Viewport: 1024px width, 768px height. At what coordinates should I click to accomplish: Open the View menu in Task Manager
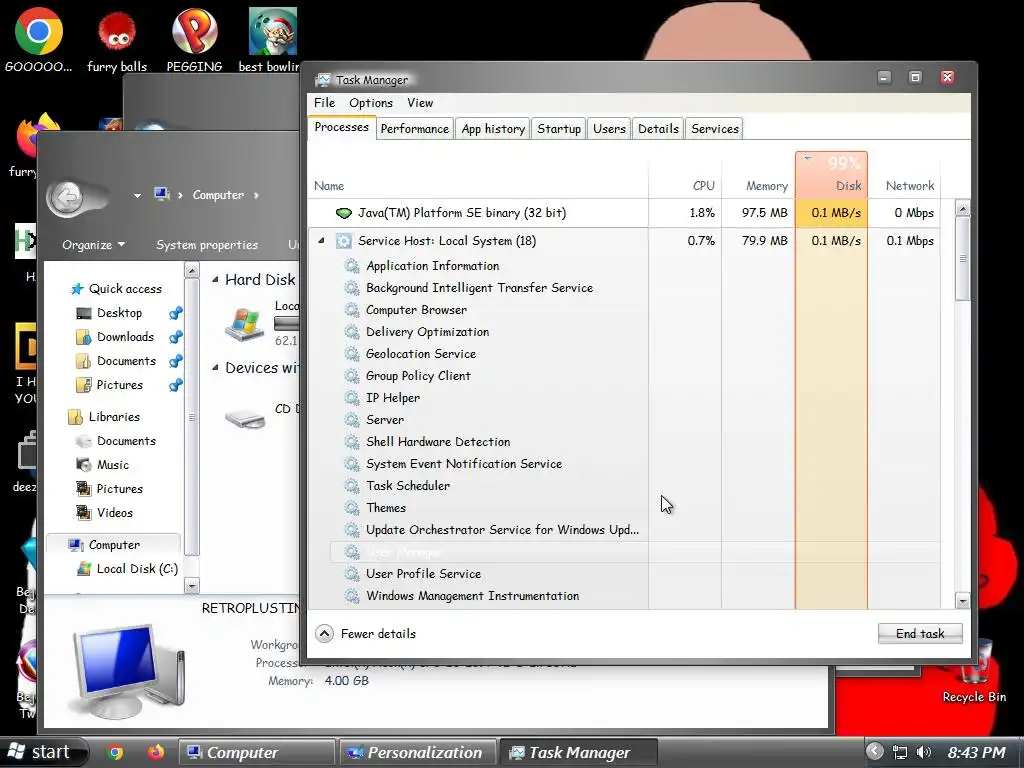click(x=420, y=103)
